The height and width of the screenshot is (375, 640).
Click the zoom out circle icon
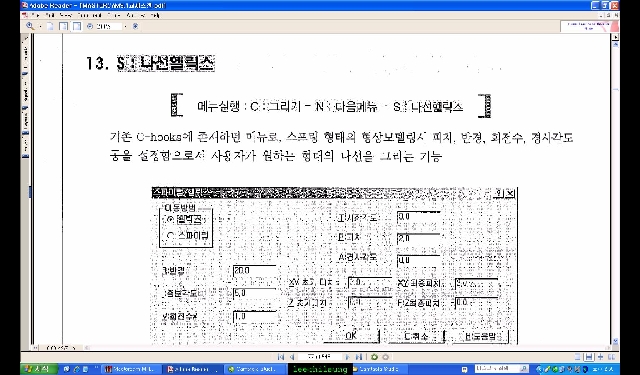click(90, 26)
